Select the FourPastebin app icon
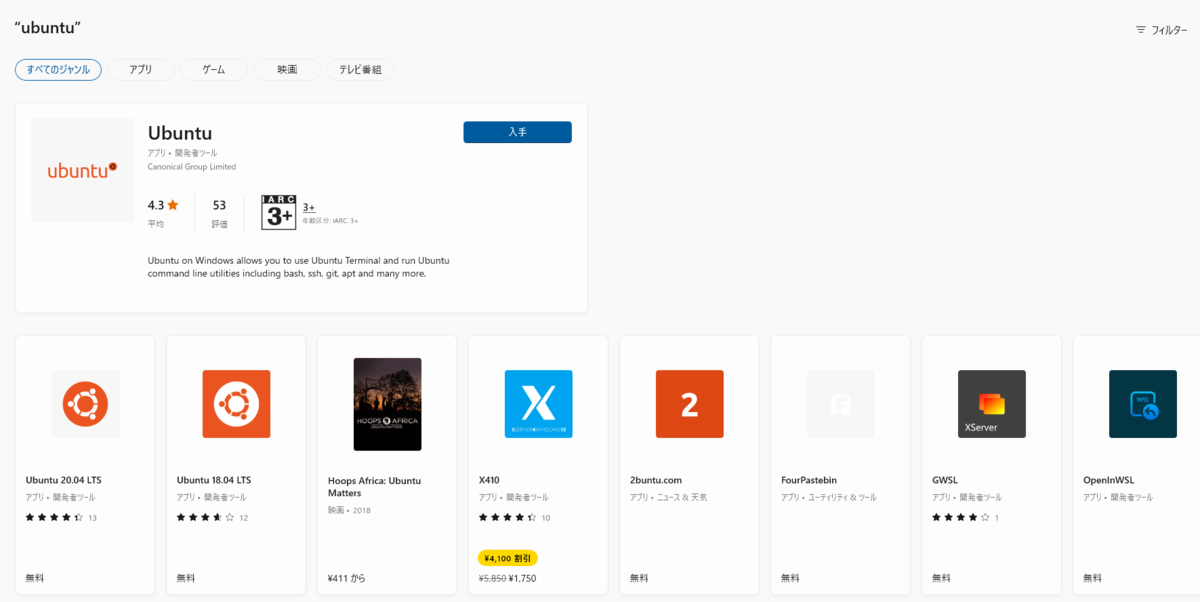The width and height of the screenshot is (1200, 602). (x=840, y=404)
